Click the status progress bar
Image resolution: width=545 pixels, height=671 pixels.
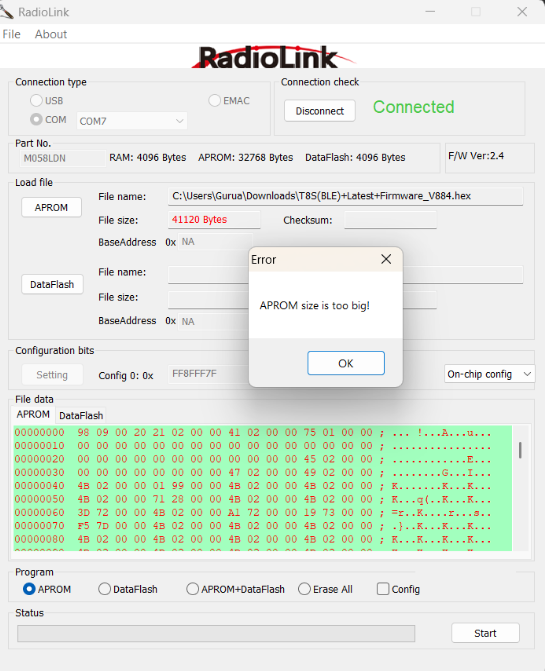coord(216,633)
